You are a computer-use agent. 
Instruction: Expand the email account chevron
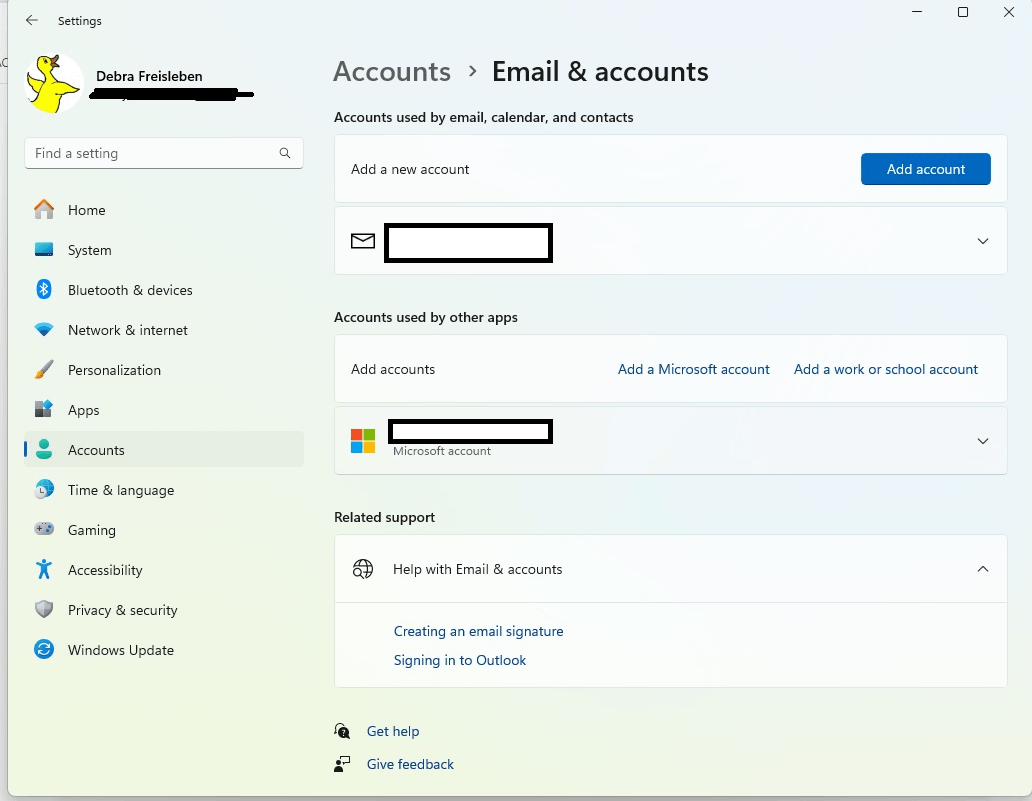coord(983,241)
